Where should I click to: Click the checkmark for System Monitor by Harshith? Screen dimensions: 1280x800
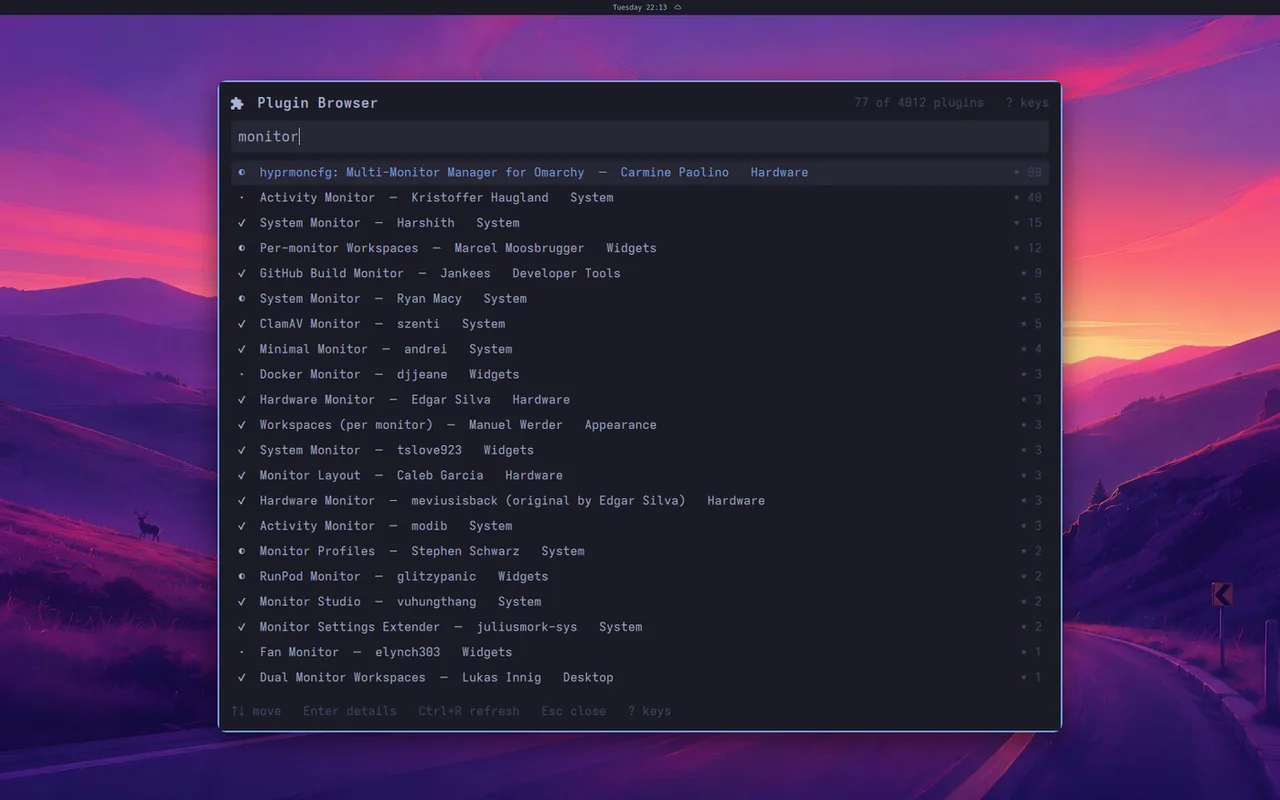click(242, 223)
